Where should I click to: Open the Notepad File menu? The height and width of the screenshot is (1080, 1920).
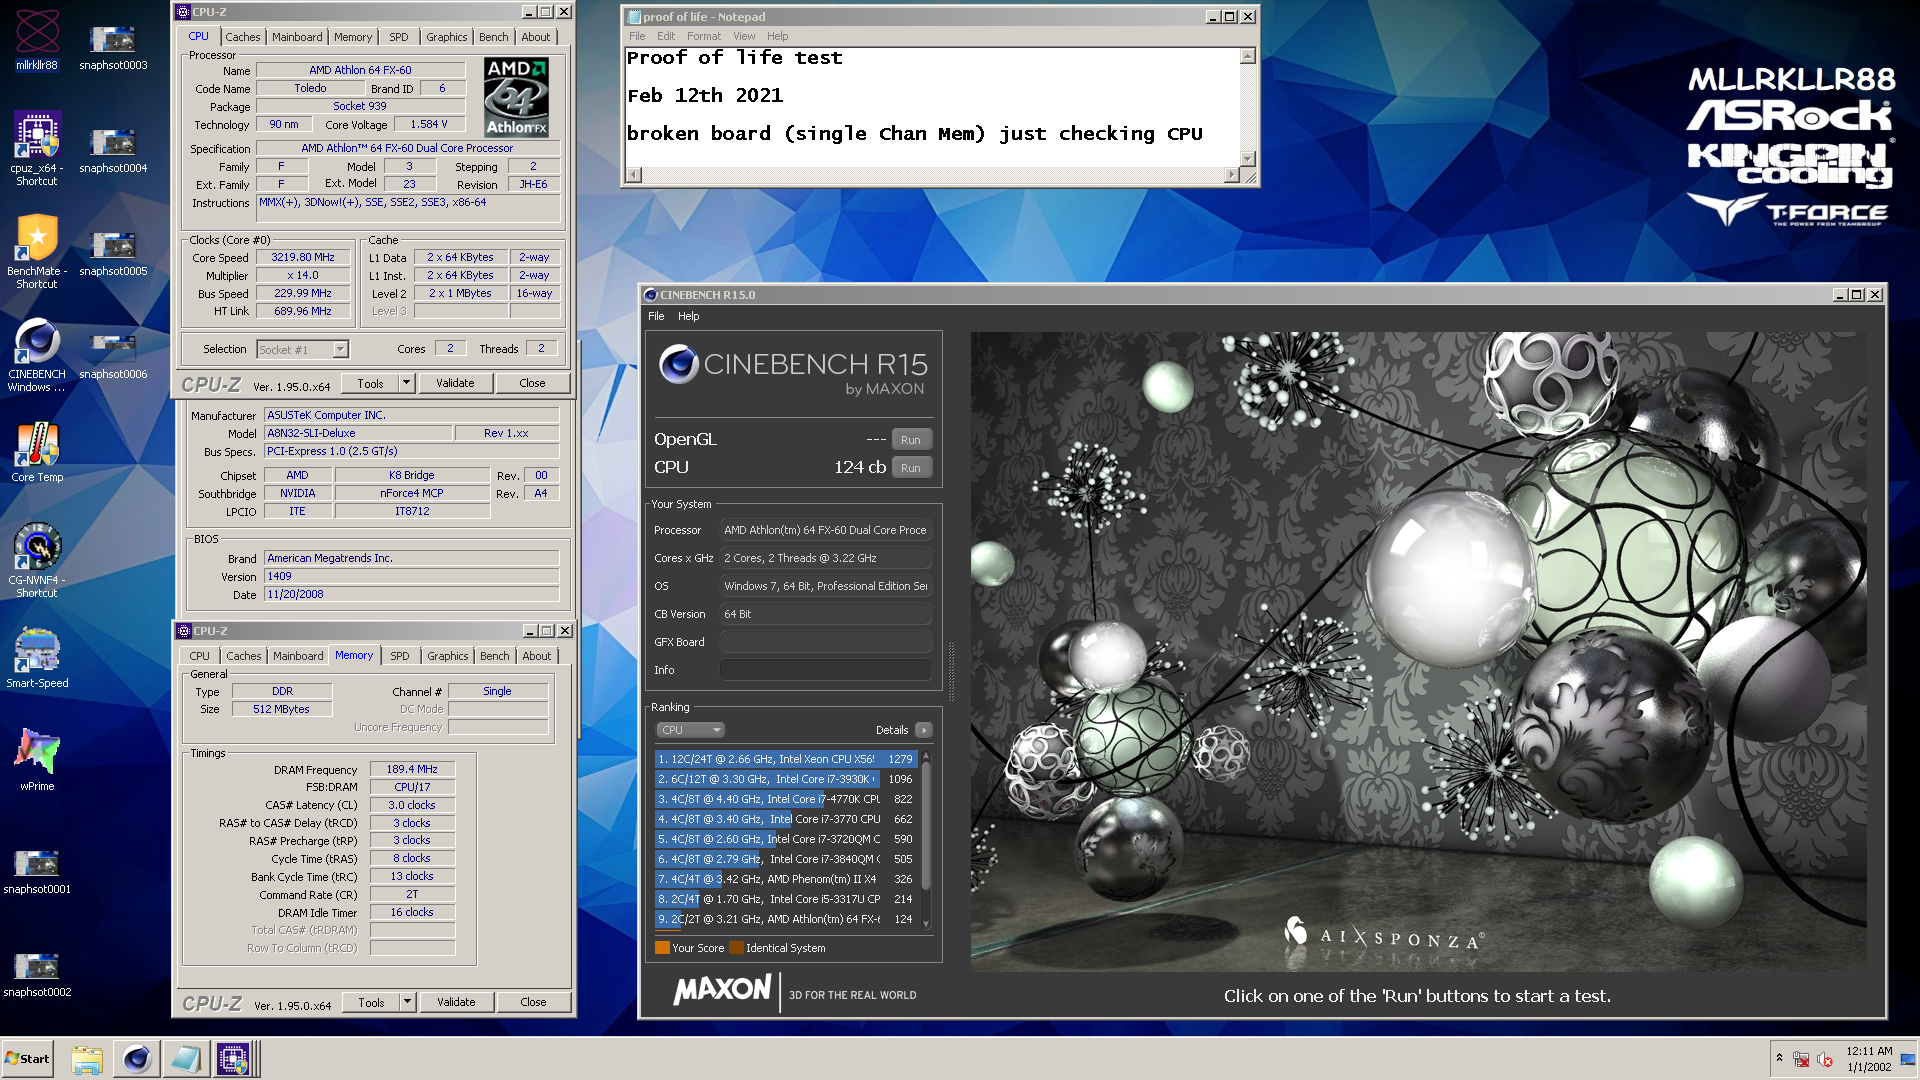point(637,36)
